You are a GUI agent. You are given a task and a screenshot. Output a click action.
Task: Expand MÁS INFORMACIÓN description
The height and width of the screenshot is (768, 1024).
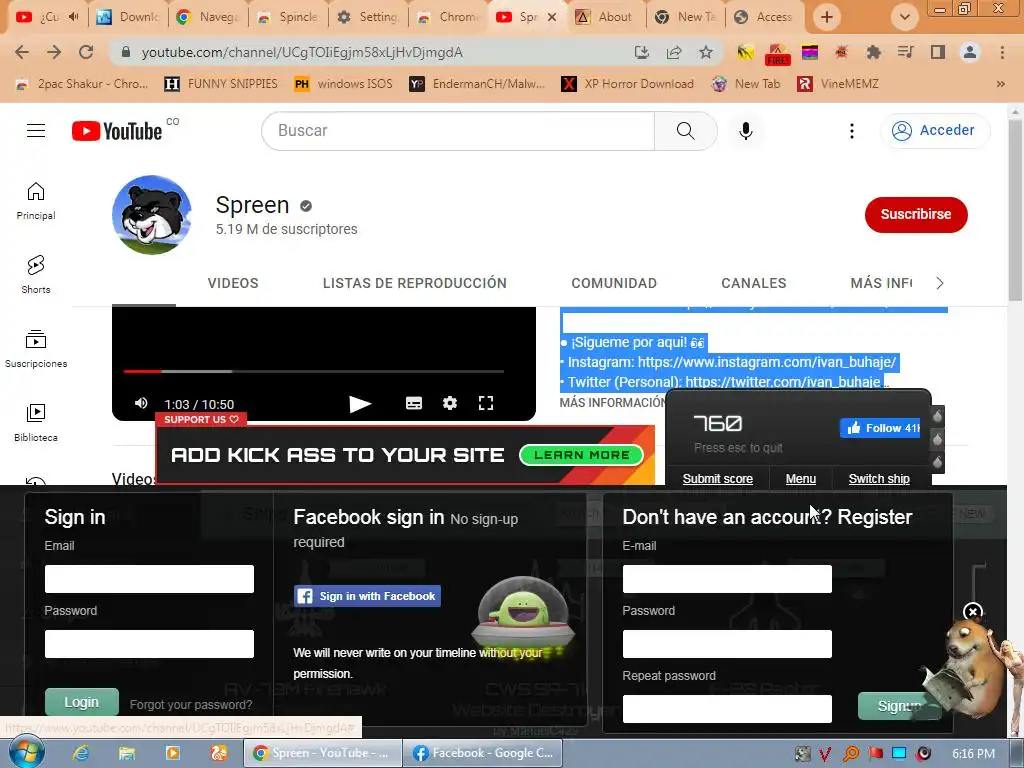[612, 402]
